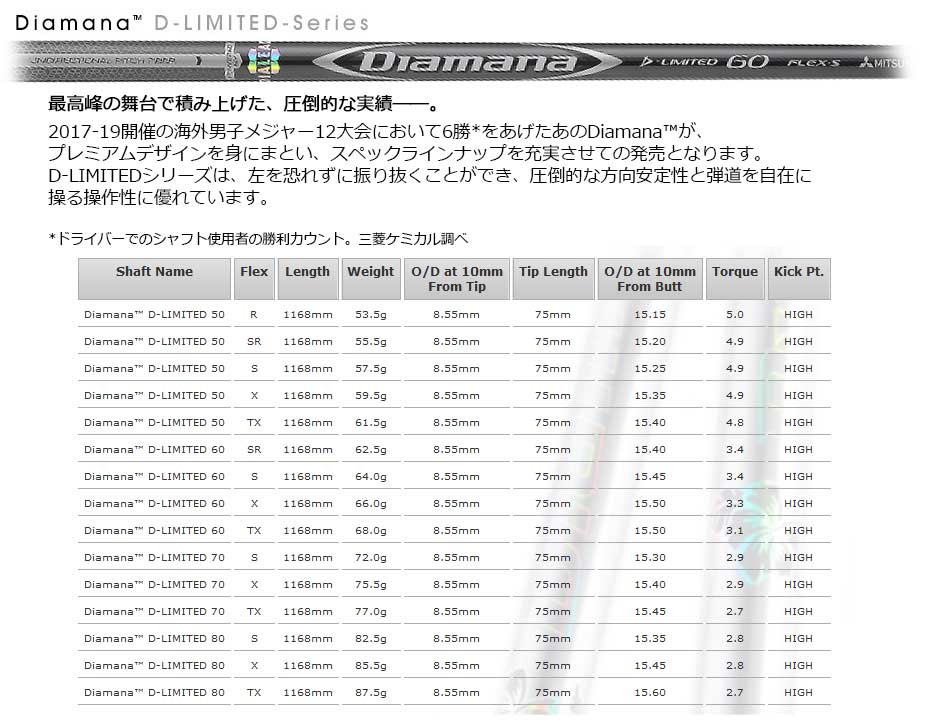Select the 85.5g weight cell

tap(370, 666)
